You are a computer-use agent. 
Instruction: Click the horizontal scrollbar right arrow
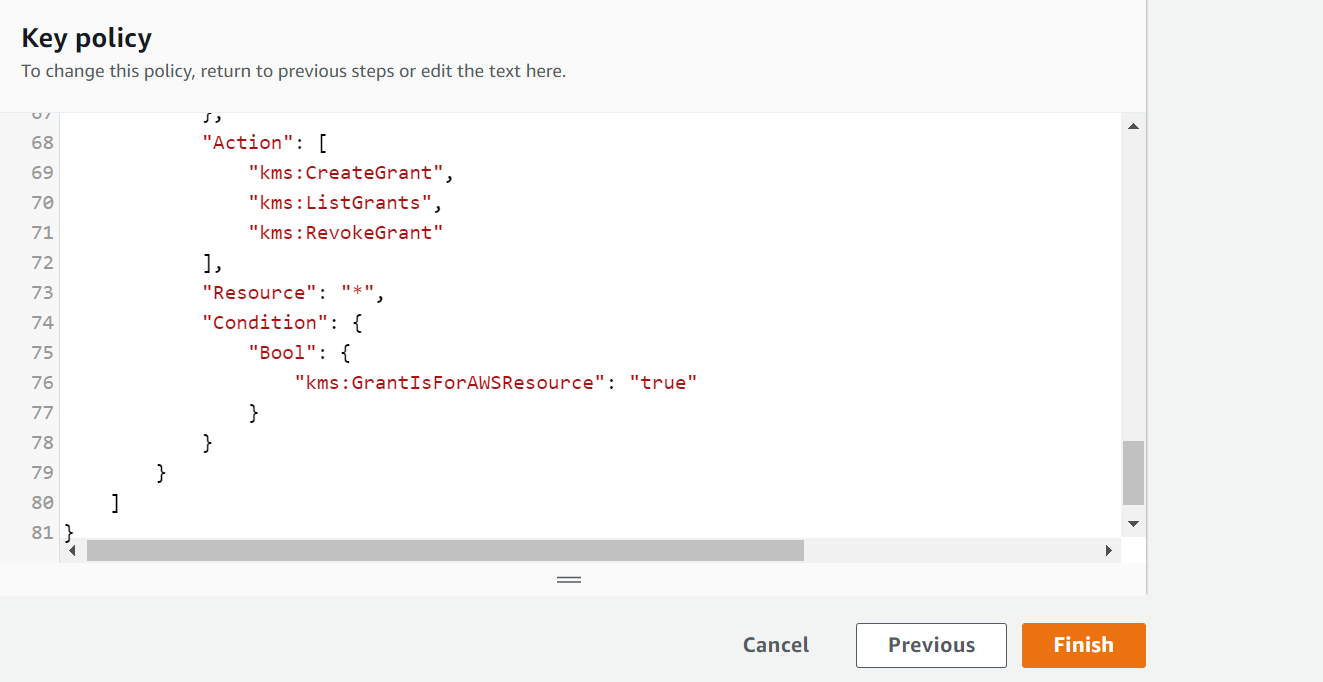point(1108,550)
